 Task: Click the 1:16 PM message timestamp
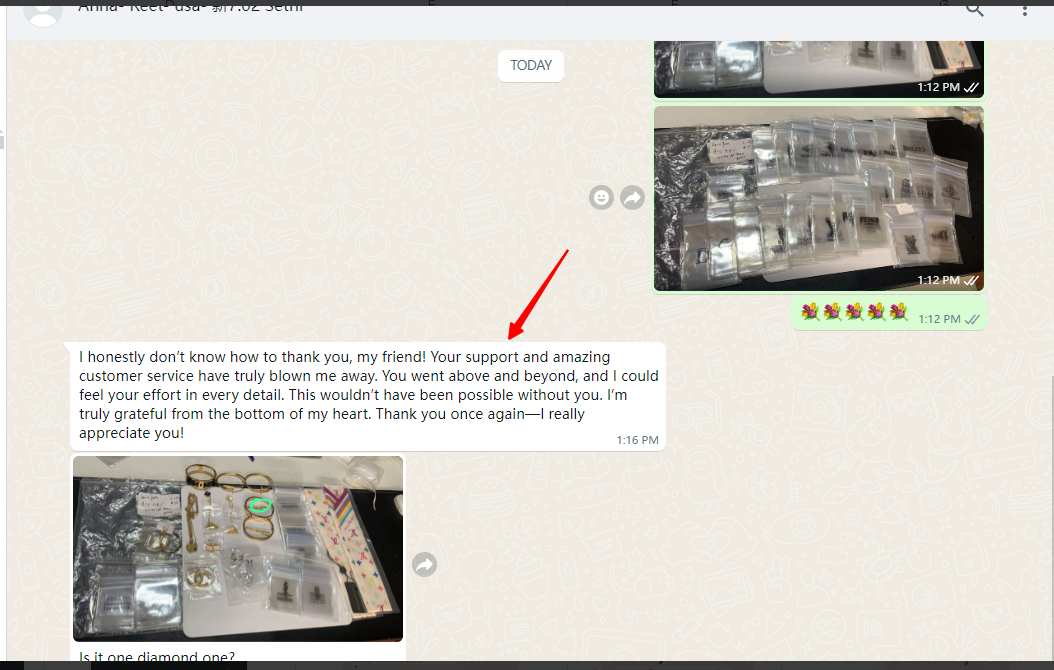[637, 440]
